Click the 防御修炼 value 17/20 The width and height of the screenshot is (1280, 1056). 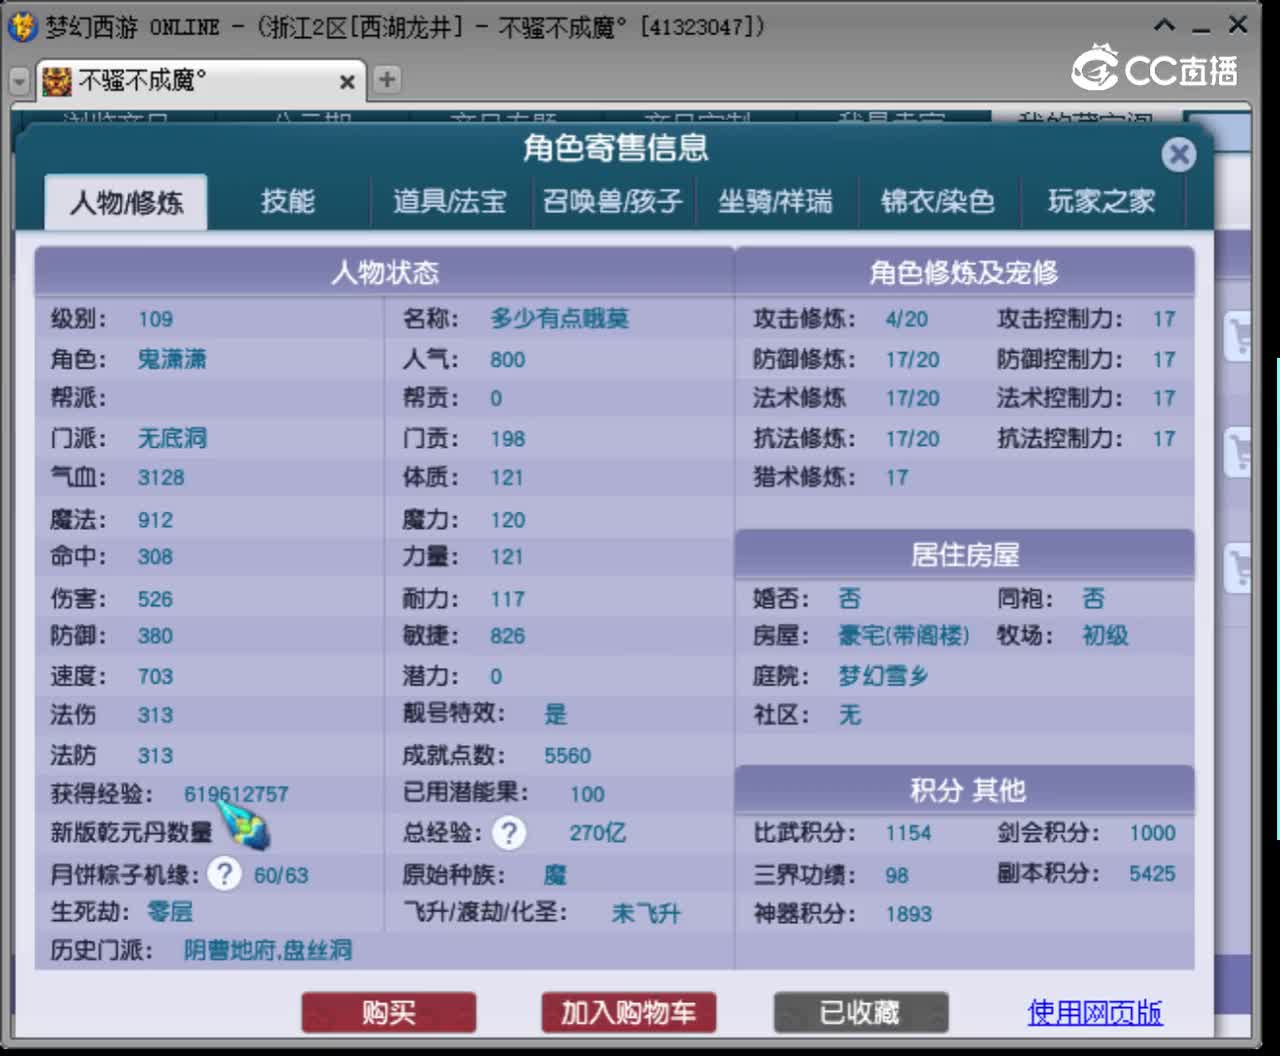coord(913,360)
